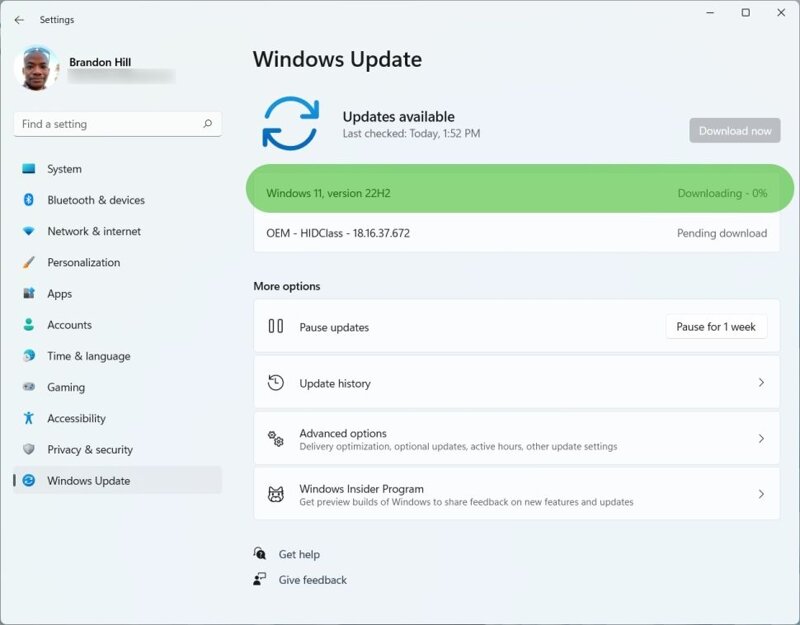Open Brandon Hill profile picture

tap(36, 68)
